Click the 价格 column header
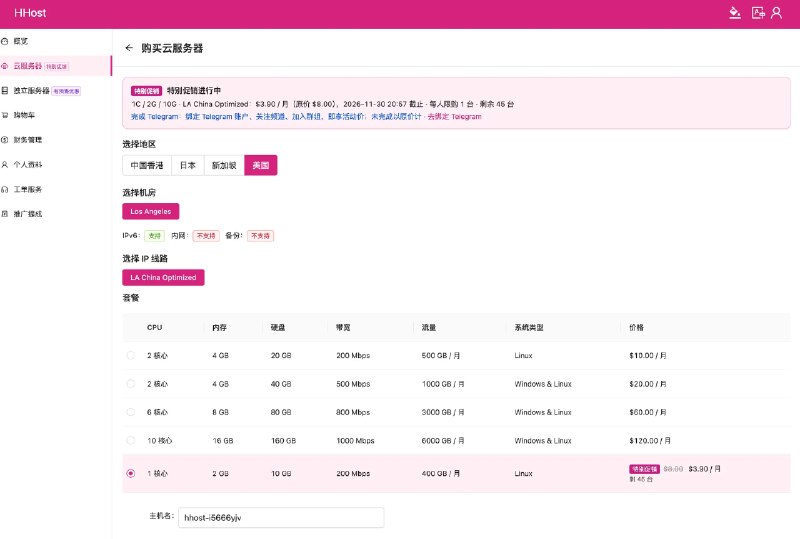The width and height of the screenshot is (800, 539). tap(636, 327)
